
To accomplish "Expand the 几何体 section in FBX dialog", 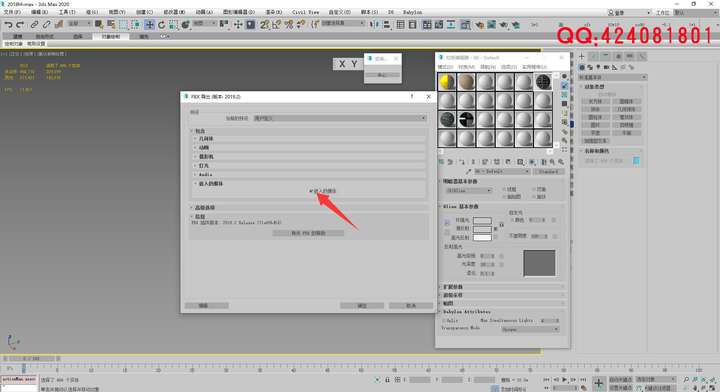I will pos(309,139).
